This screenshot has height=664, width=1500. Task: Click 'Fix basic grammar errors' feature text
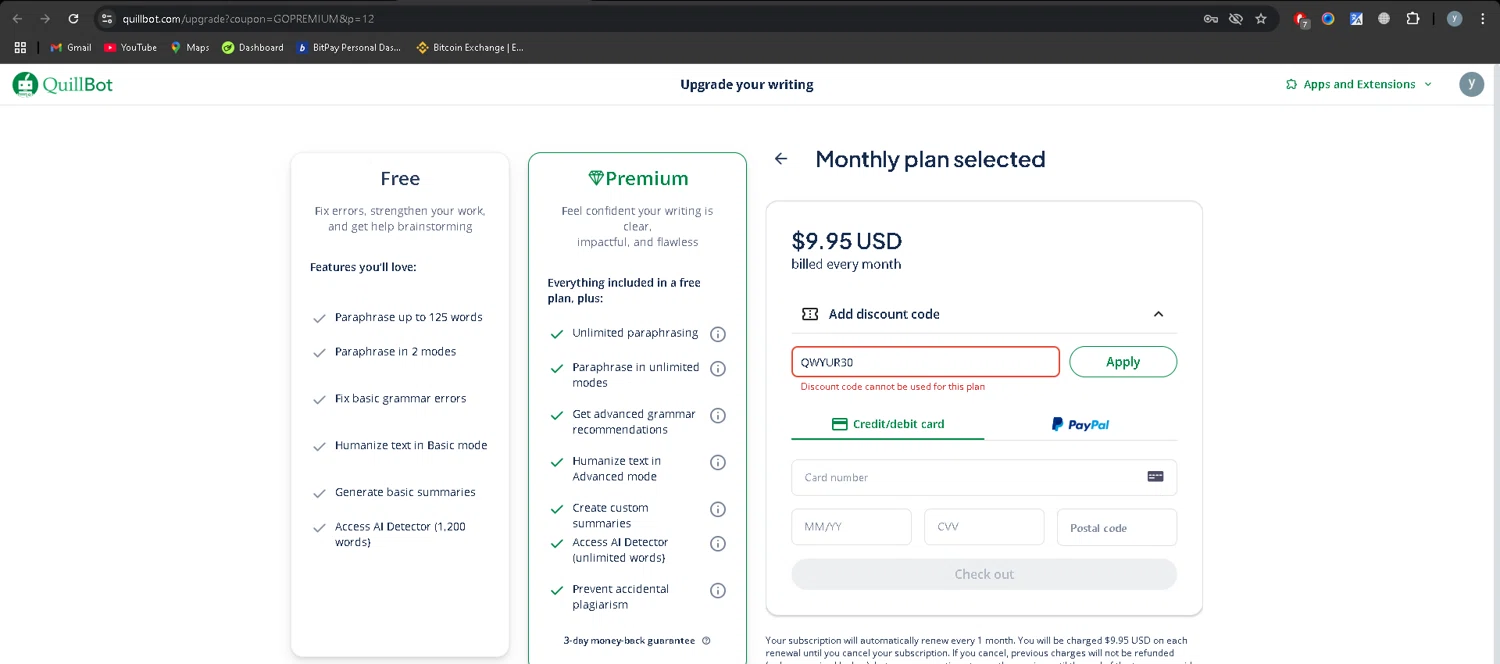pyautogui.click(x=400, y=398)
